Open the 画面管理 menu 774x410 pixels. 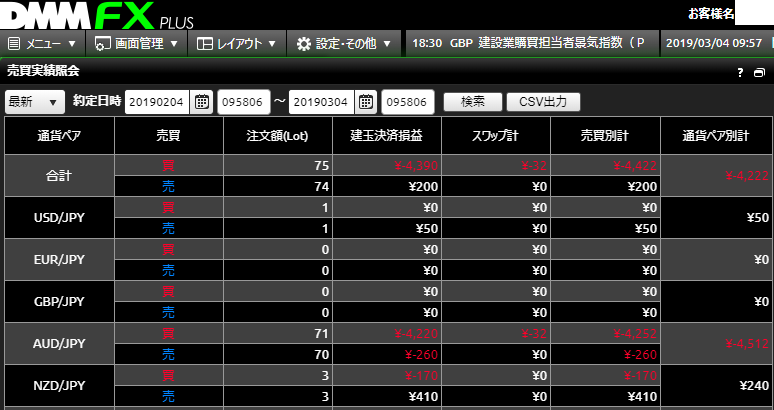(139, 44)
